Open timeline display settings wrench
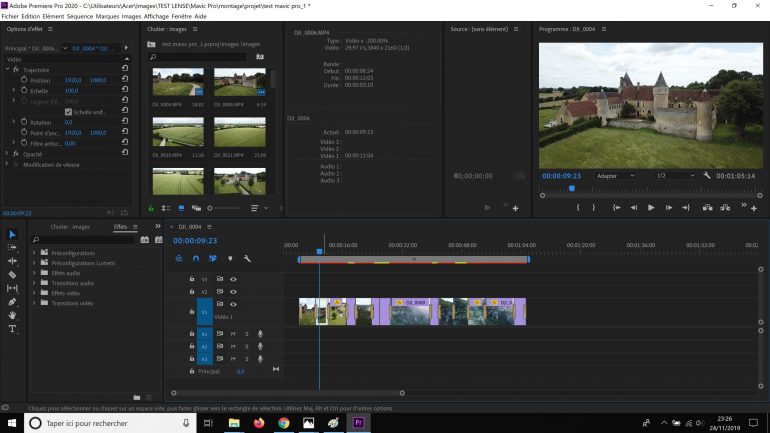 click(x=247, y=258)
